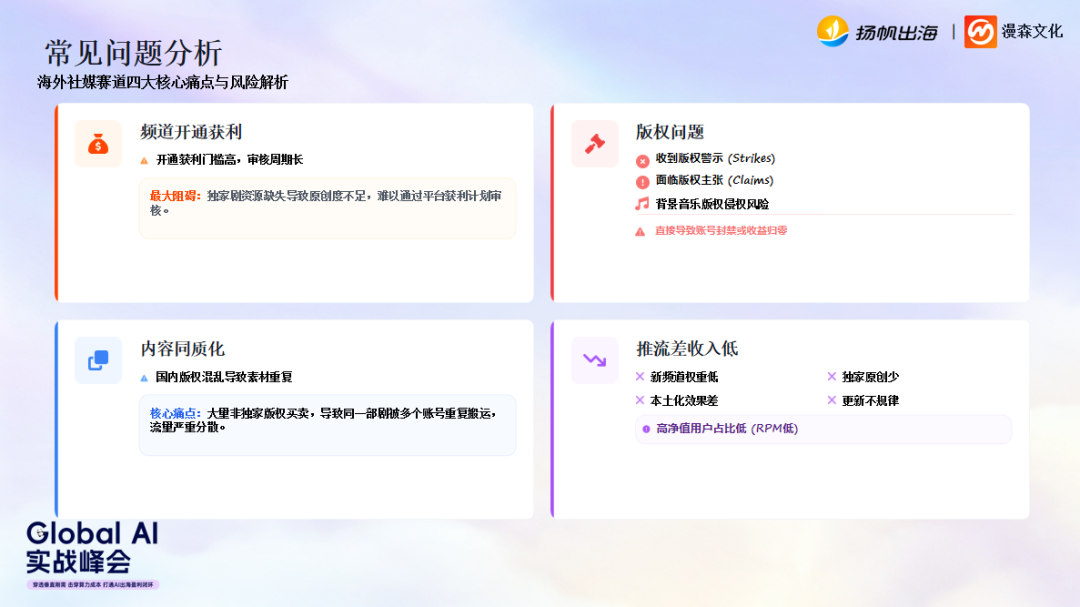The image size is (1080, 607).
Task: Click the 核心痛点 highlighted text box
Action: [x=327, y=425]
